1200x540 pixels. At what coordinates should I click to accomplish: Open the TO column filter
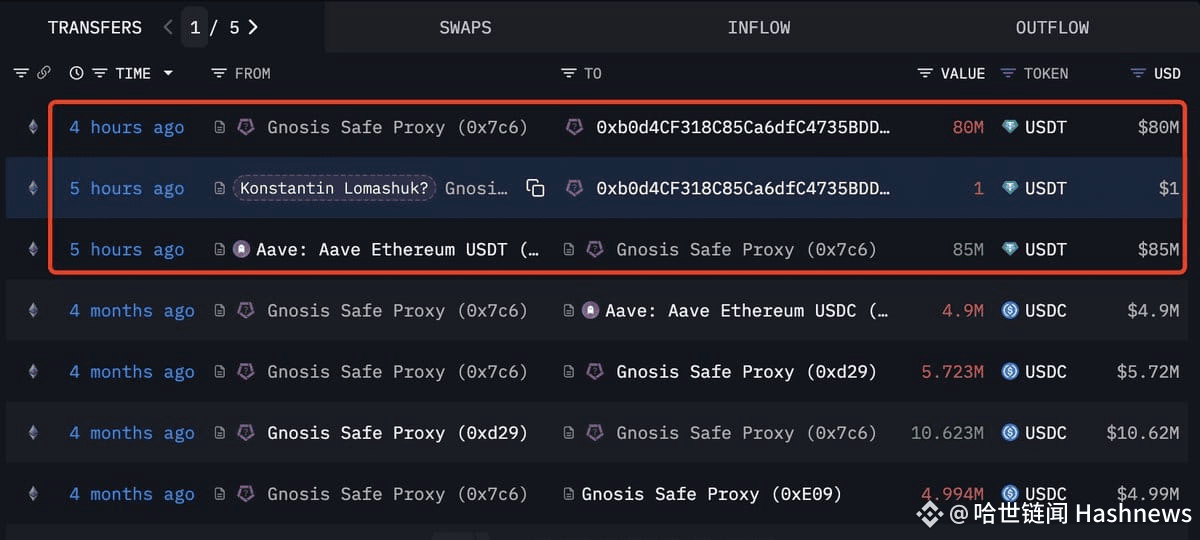(x=569, y=73)
